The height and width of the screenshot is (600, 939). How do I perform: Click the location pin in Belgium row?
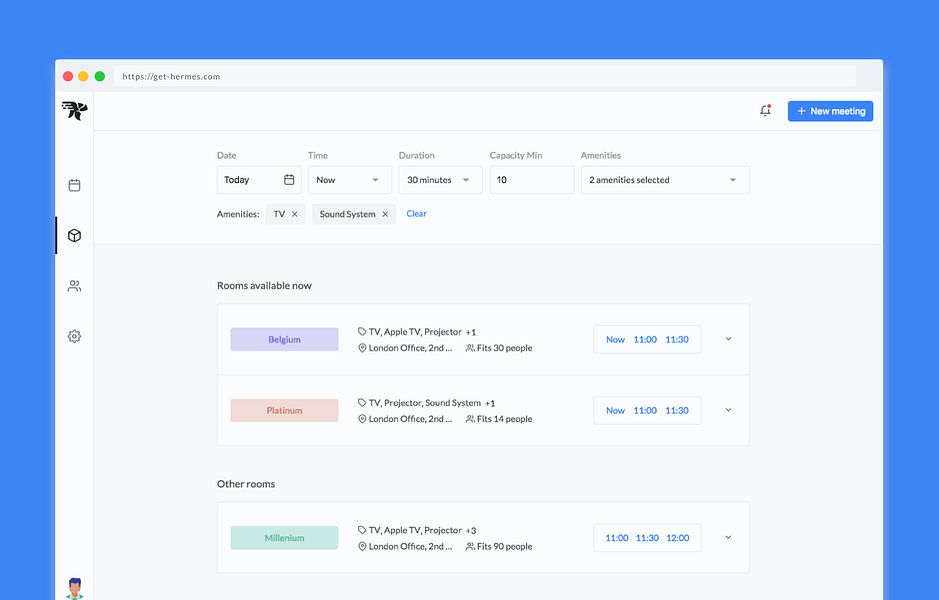pos(362,348)
